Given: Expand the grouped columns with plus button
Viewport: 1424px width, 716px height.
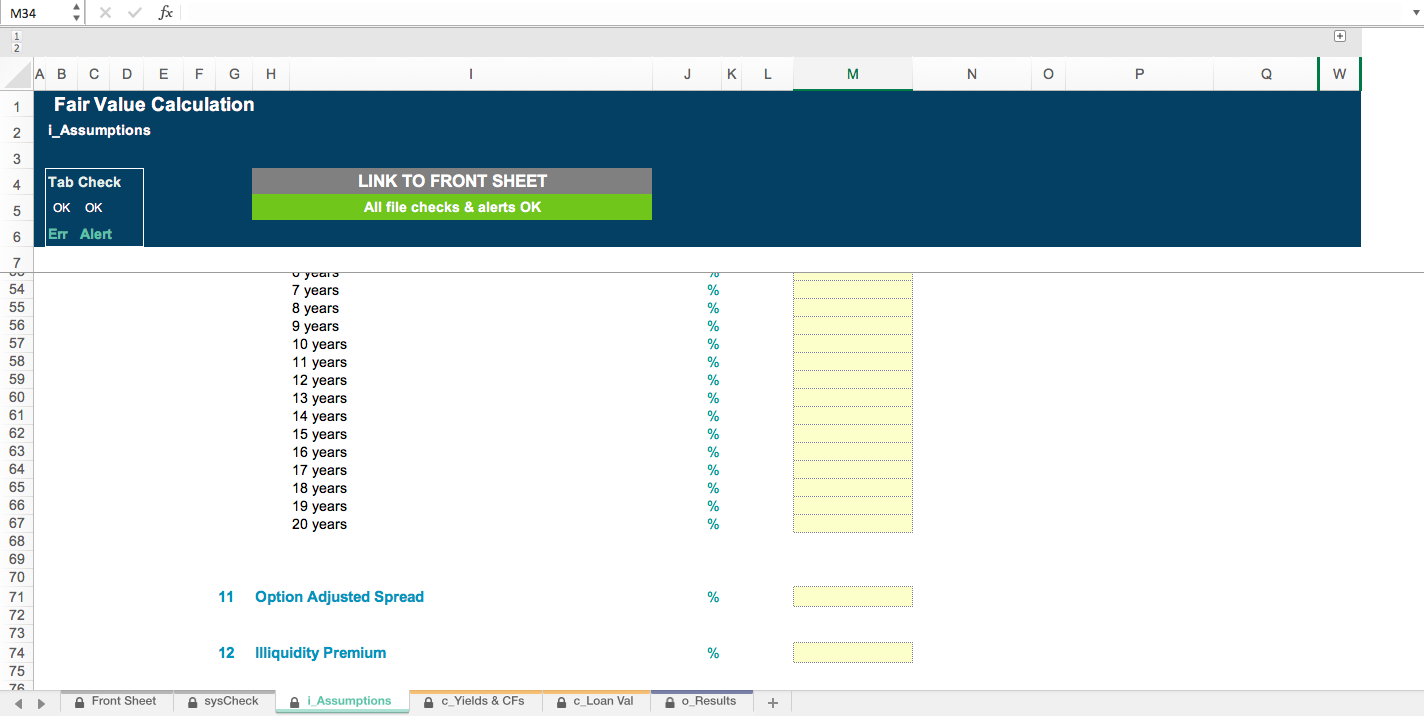Looking at the screenshot, I should click(x=1340, y=36).
